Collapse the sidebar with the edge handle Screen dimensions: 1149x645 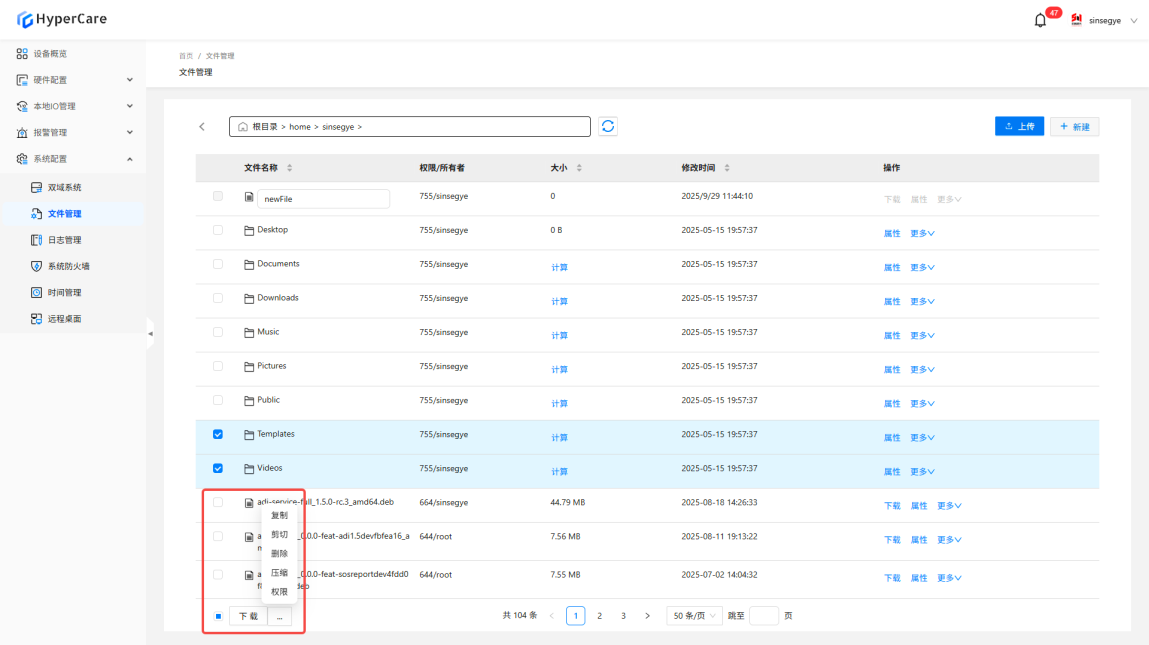pos(150,333)
